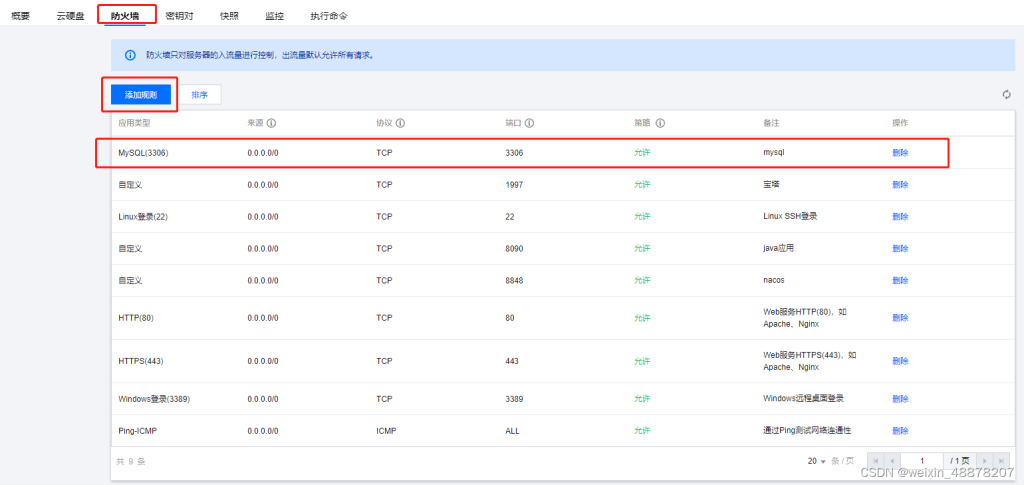Click the ALL port cell
Image resolution: width=1024 pixels, height=485 pixels.
[x=512, y=431]
